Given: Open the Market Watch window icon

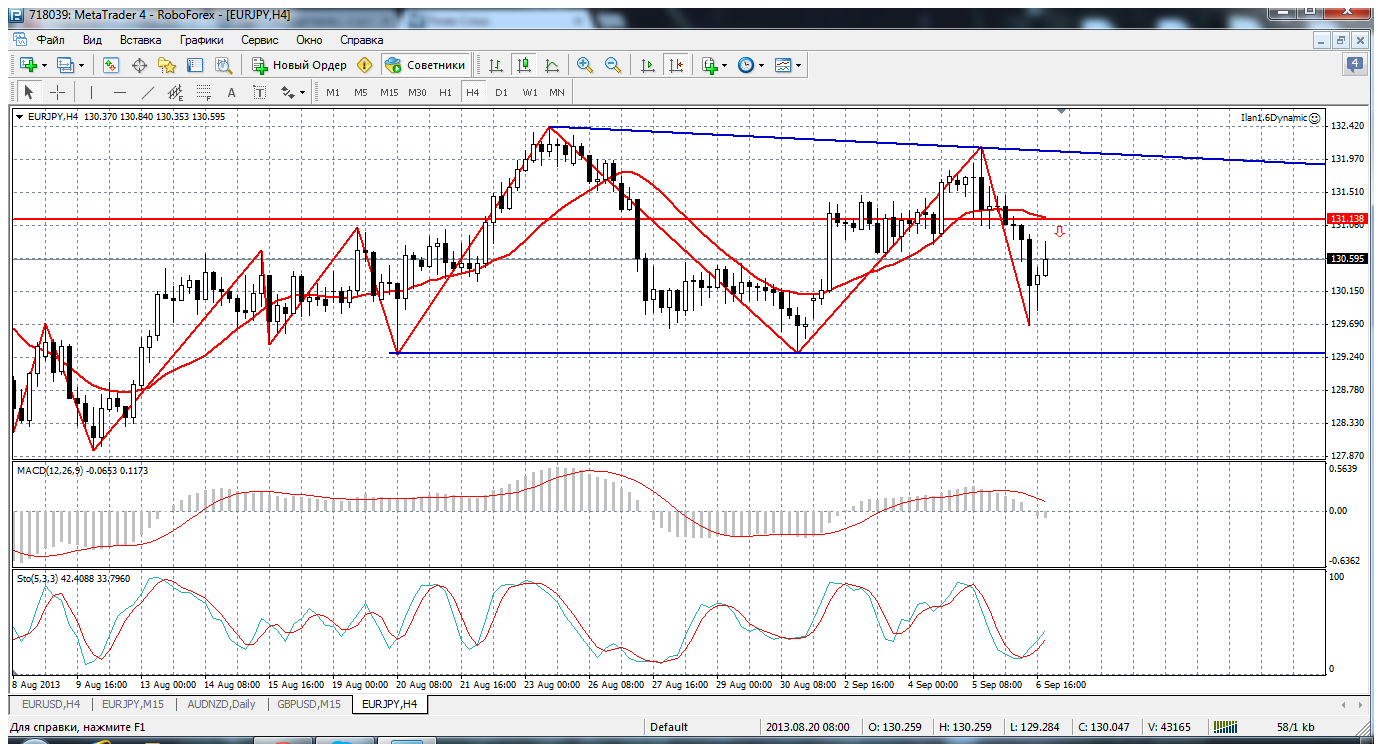Looking at the screenshot, I should 111,65.
